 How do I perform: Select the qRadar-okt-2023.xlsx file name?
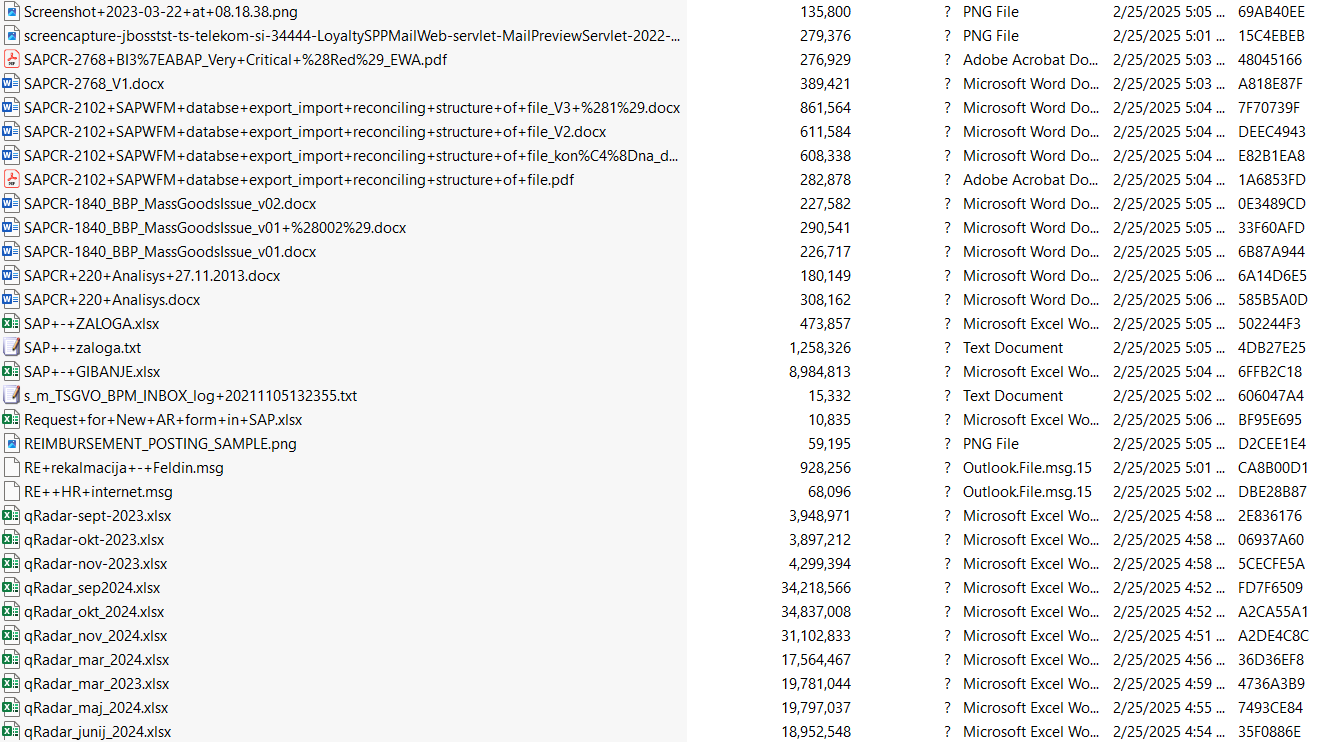94,540
